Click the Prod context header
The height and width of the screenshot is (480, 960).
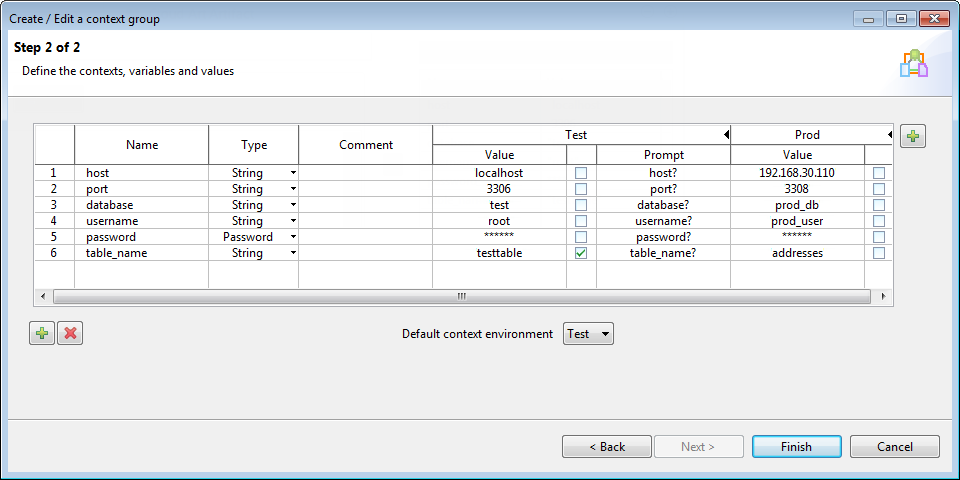807,135
